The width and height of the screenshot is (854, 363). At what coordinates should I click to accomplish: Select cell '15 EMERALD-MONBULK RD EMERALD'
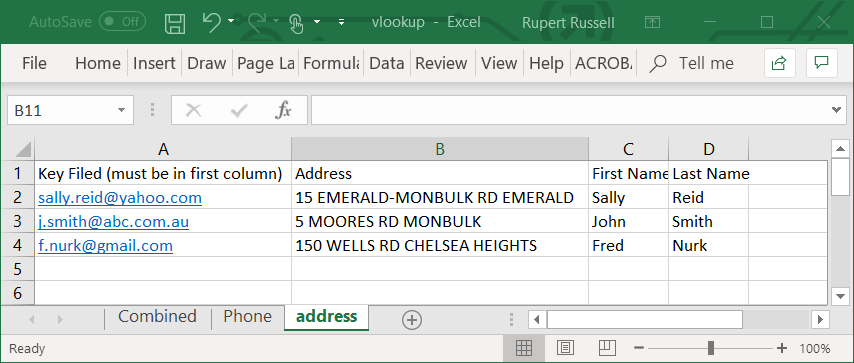[440, 197]
